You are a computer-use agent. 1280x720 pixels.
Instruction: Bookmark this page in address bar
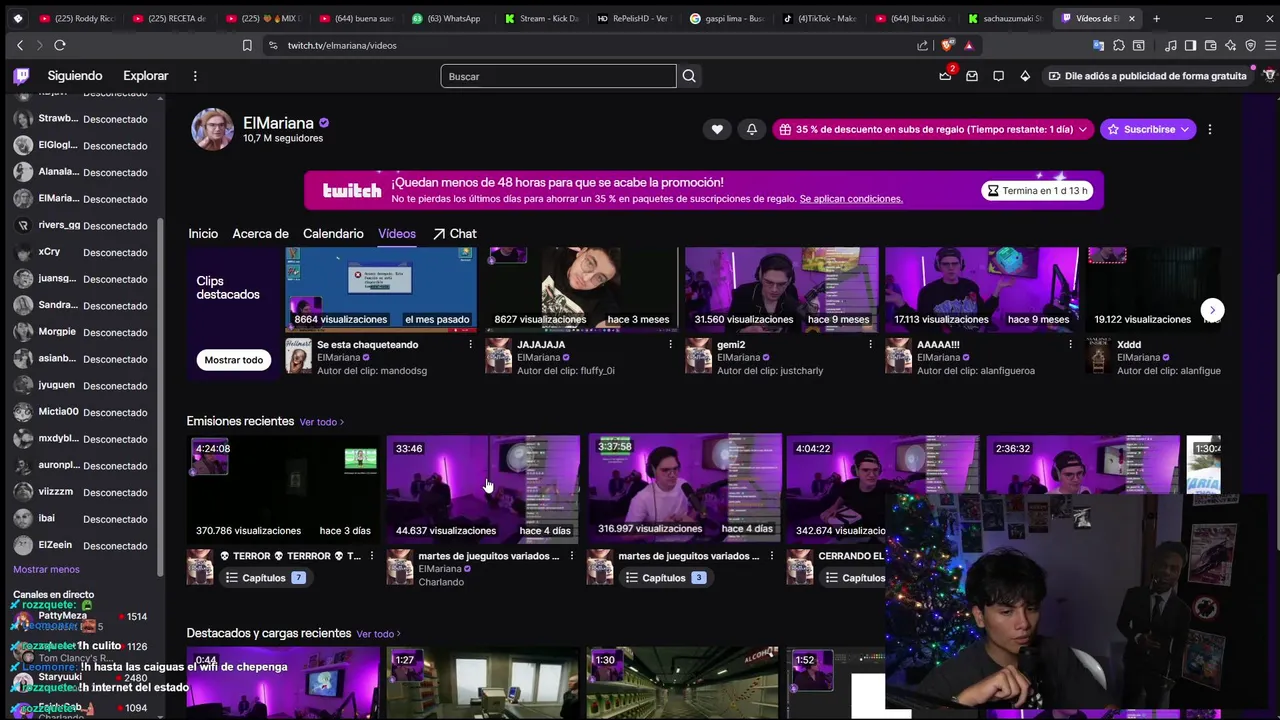click(x=247, y=45)
